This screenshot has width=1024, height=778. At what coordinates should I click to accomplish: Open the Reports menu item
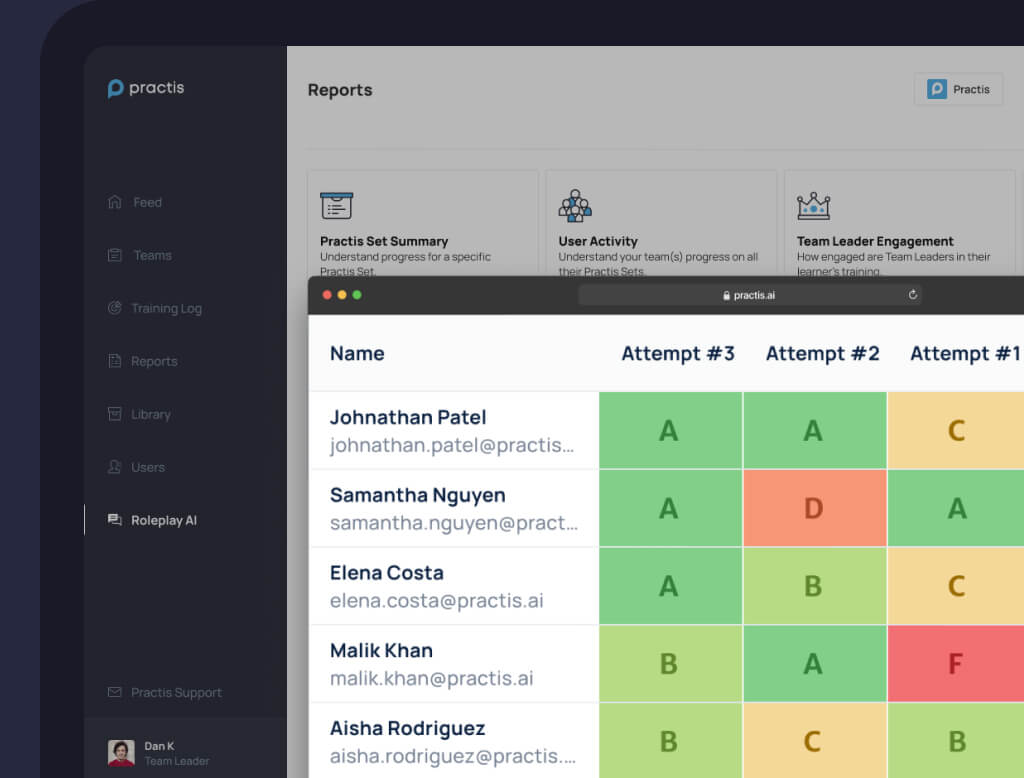tap(153, 361)
